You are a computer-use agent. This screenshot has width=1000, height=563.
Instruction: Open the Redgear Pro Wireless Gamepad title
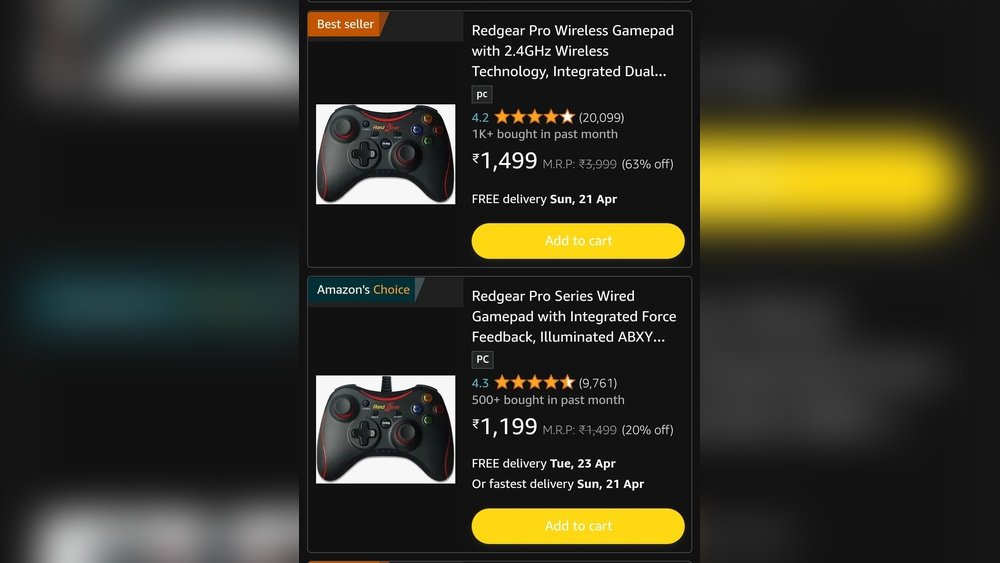coord(572,51)
